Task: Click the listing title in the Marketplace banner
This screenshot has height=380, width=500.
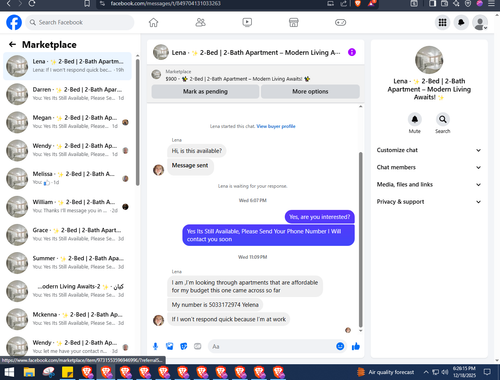Action: click(x=238, y=79)
